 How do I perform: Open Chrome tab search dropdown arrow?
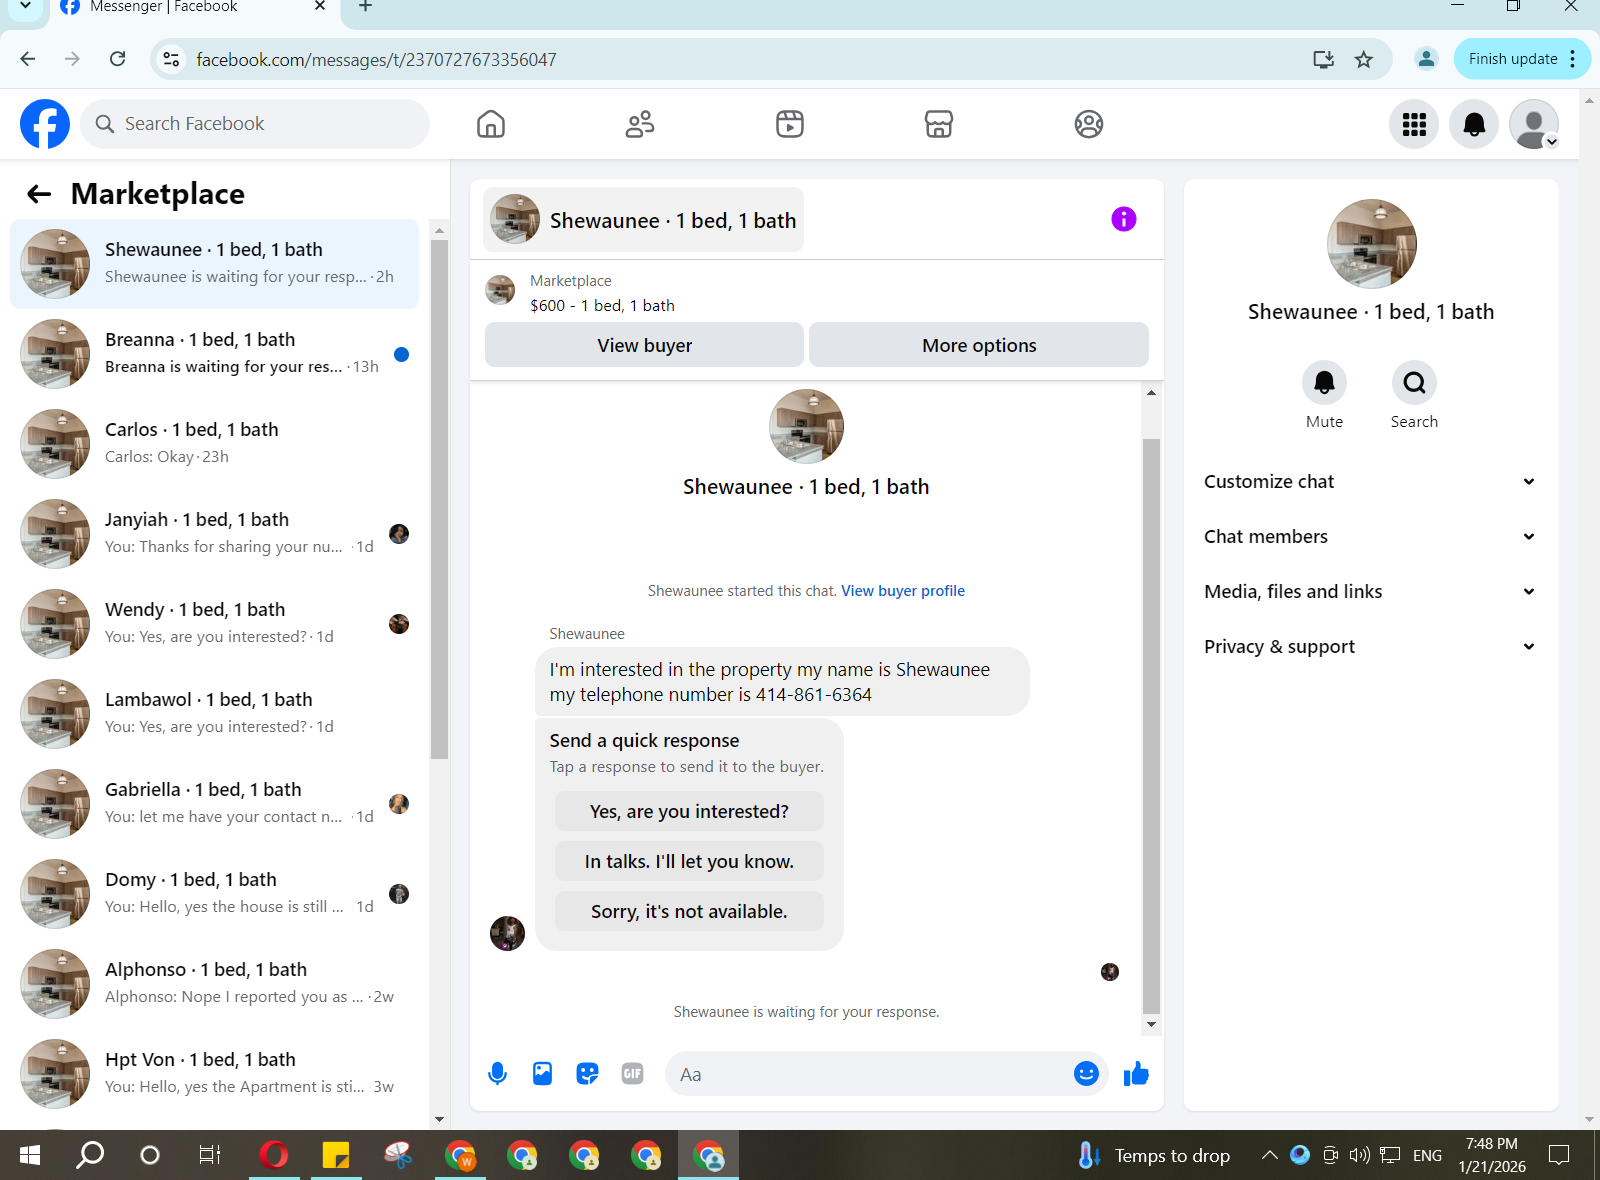coord(26,7)
